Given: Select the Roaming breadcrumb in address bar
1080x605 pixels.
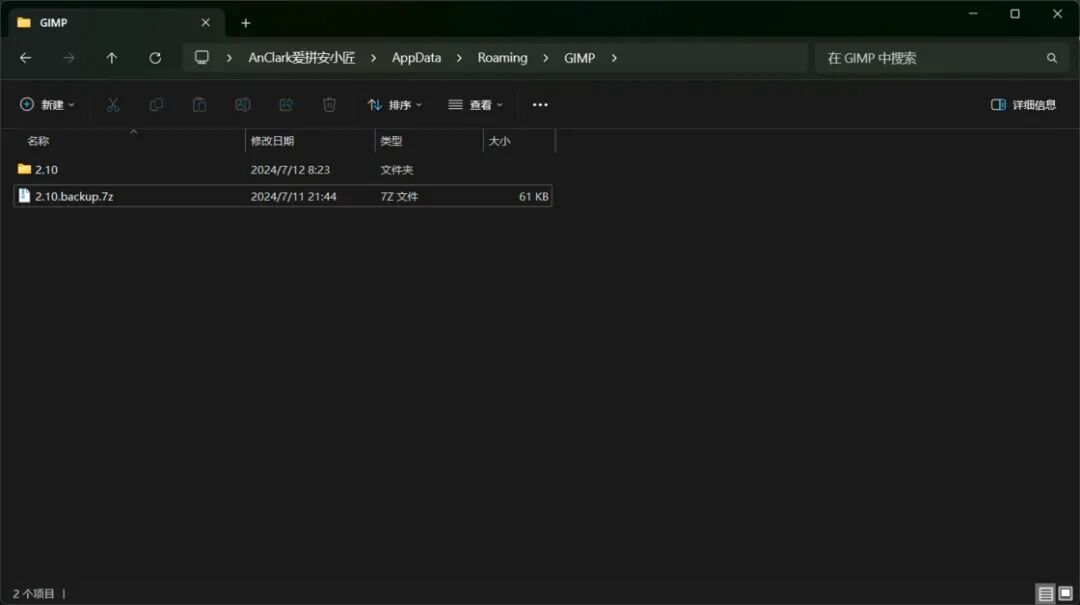Looking at the screenshot, I should (x=502, y=58).
